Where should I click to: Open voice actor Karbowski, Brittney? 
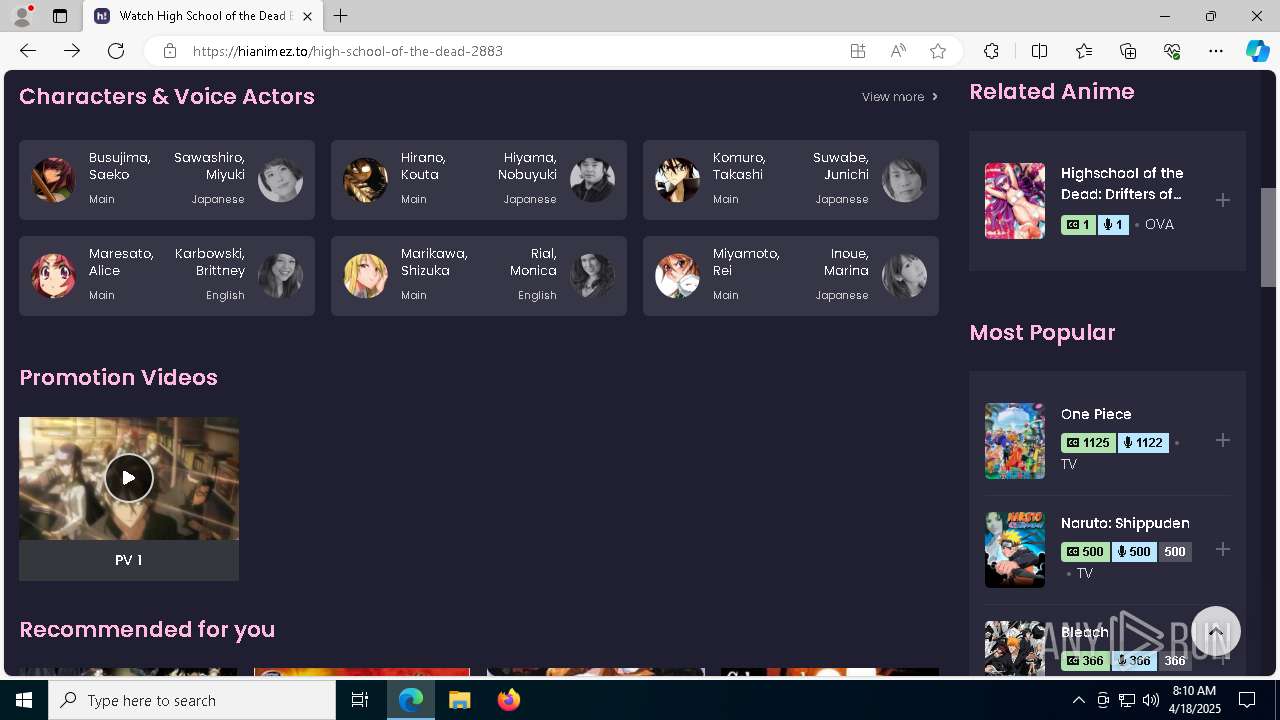pos(210,262)
